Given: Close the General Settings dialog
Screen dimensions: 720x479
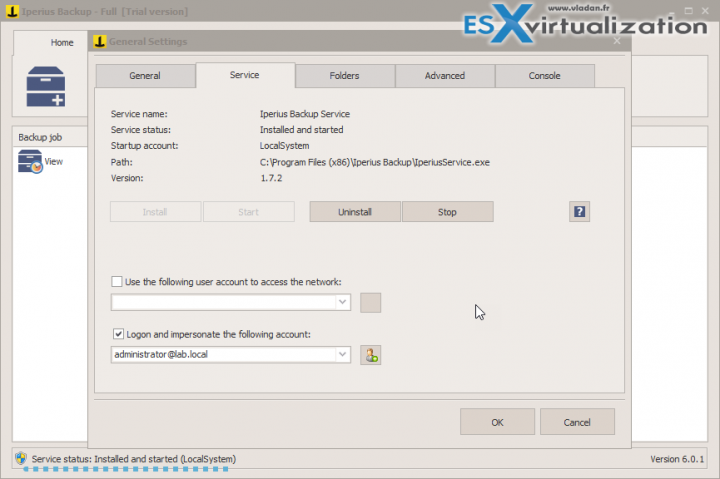Looking at the screenshot, I should [617, 41].
